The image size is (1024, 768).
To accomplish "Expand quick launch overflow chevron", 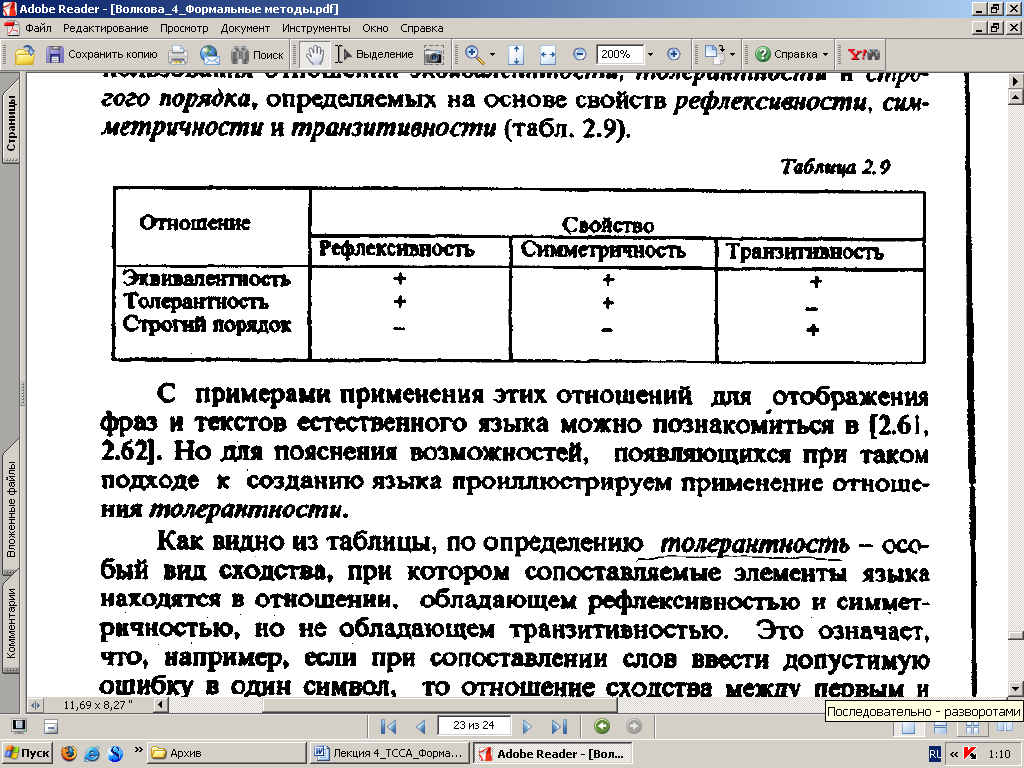I will (x=138, y=750).
